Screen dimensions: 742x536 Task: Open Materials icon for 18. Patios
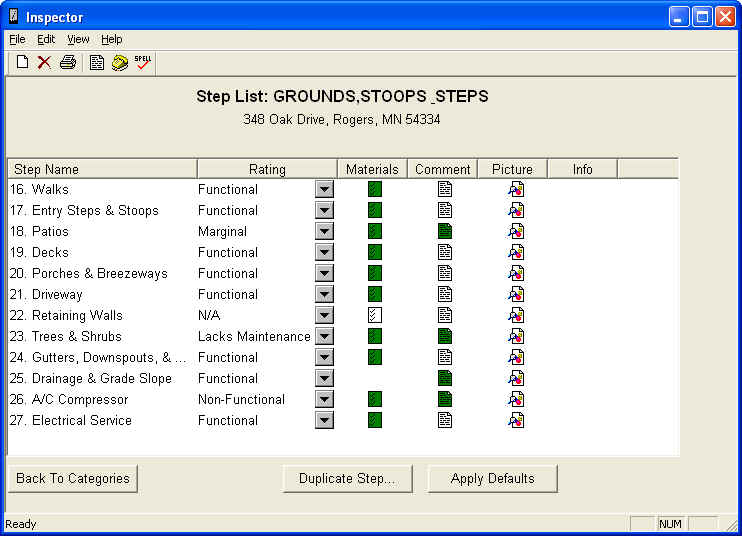coord(375,231)
